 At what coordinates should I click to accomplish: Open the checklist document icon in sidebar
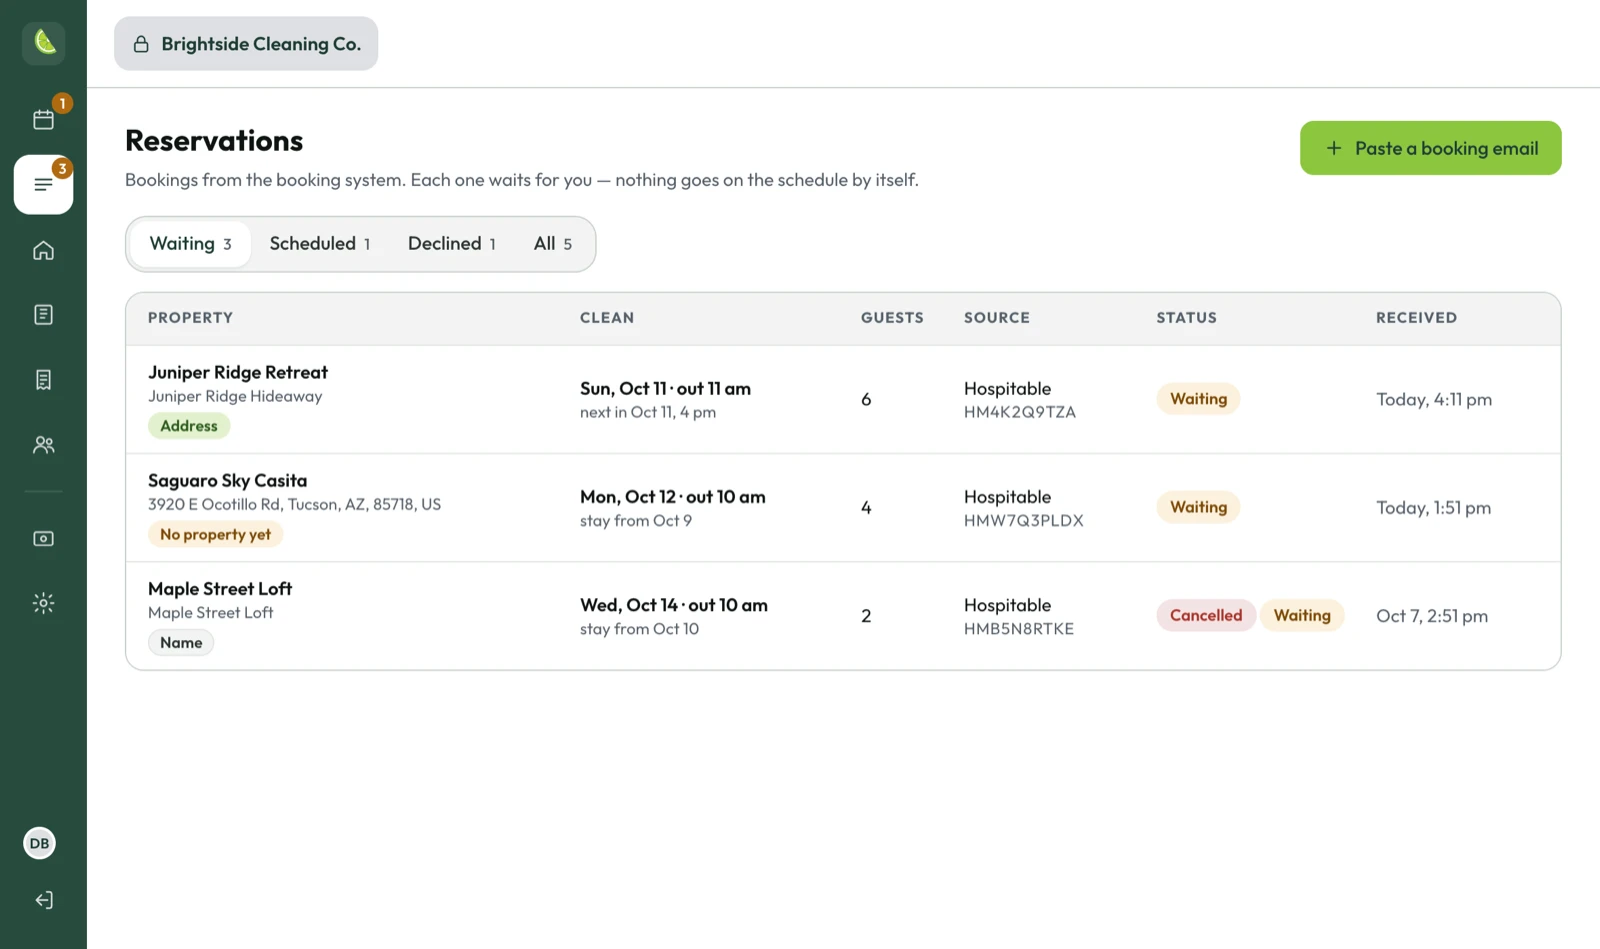43,314
